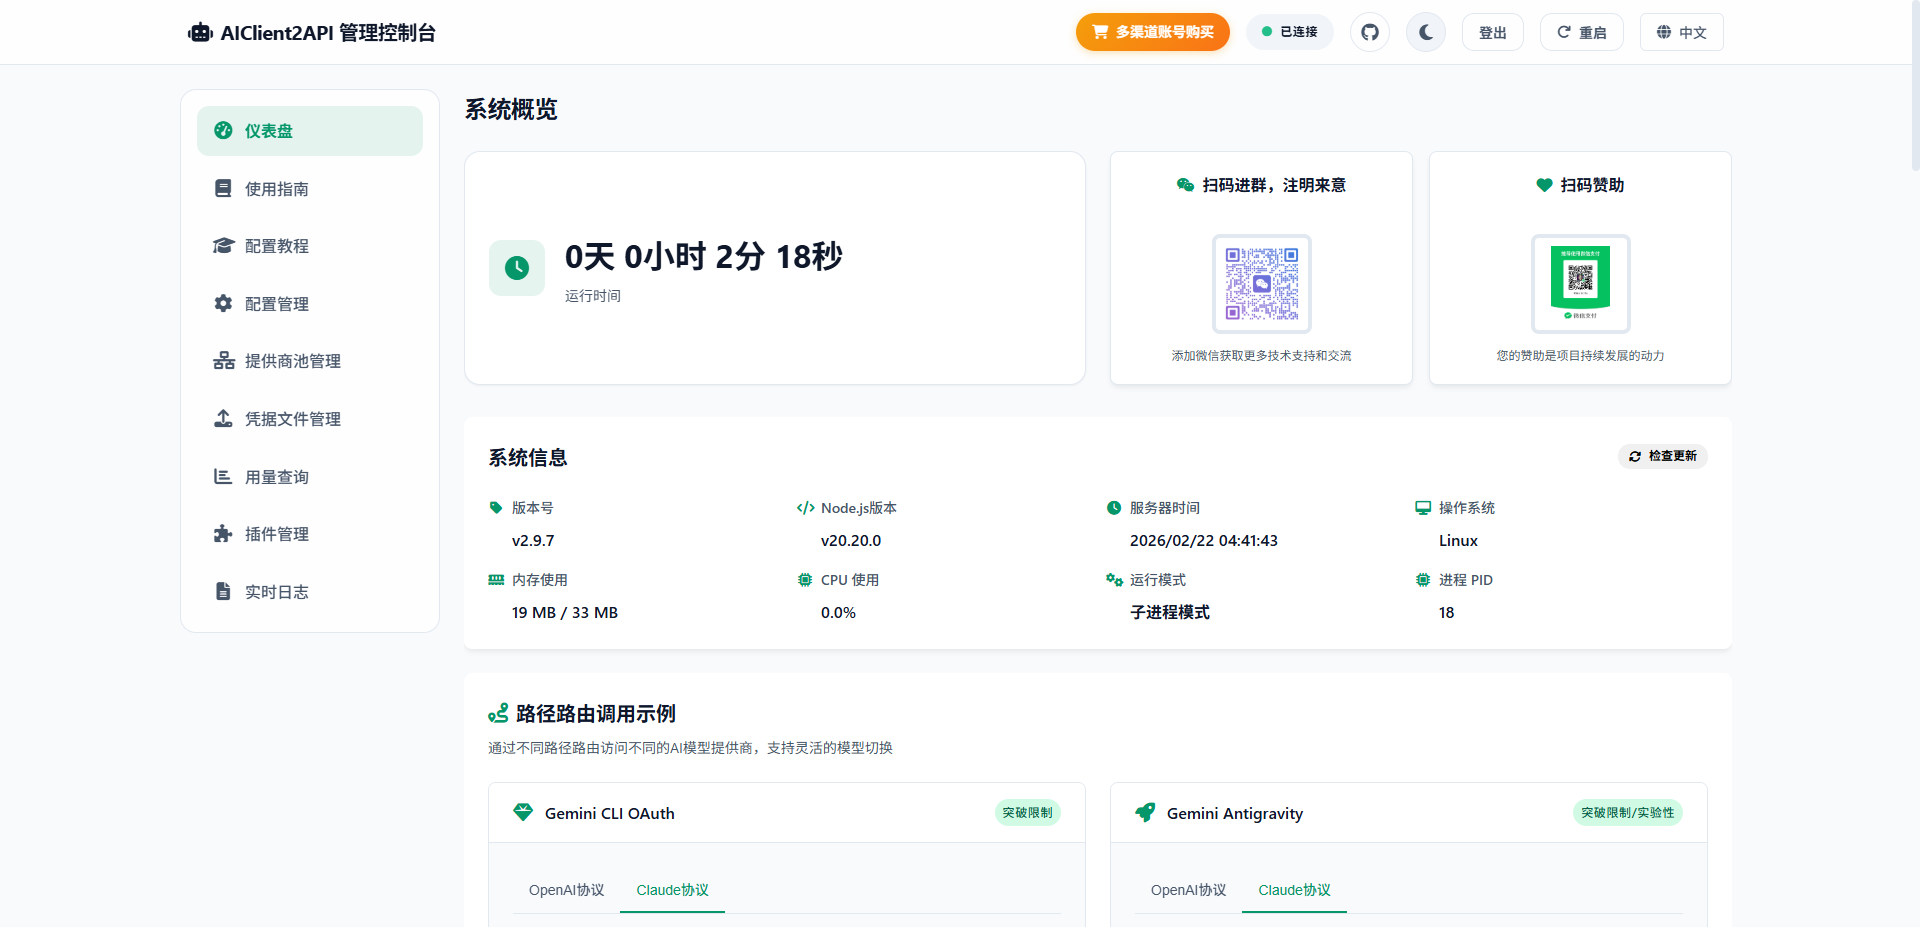Click the 登出 logout button
This screenshot has height=927, width=1920.
click(1492, 32)
